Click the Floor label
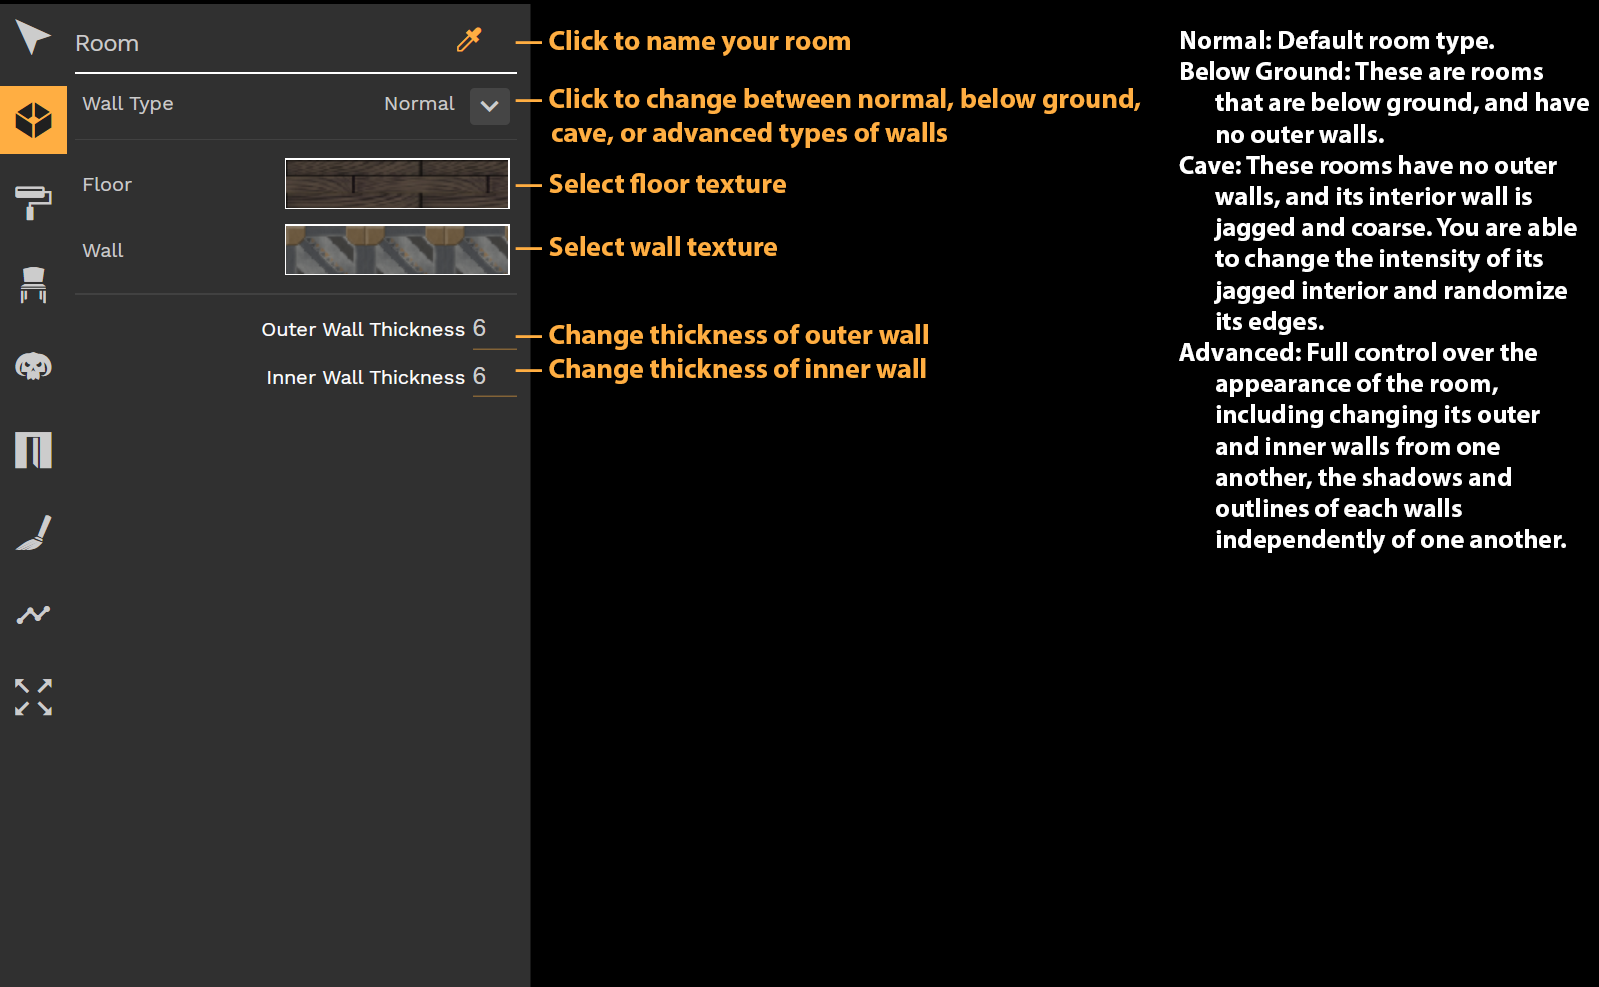 107,185
